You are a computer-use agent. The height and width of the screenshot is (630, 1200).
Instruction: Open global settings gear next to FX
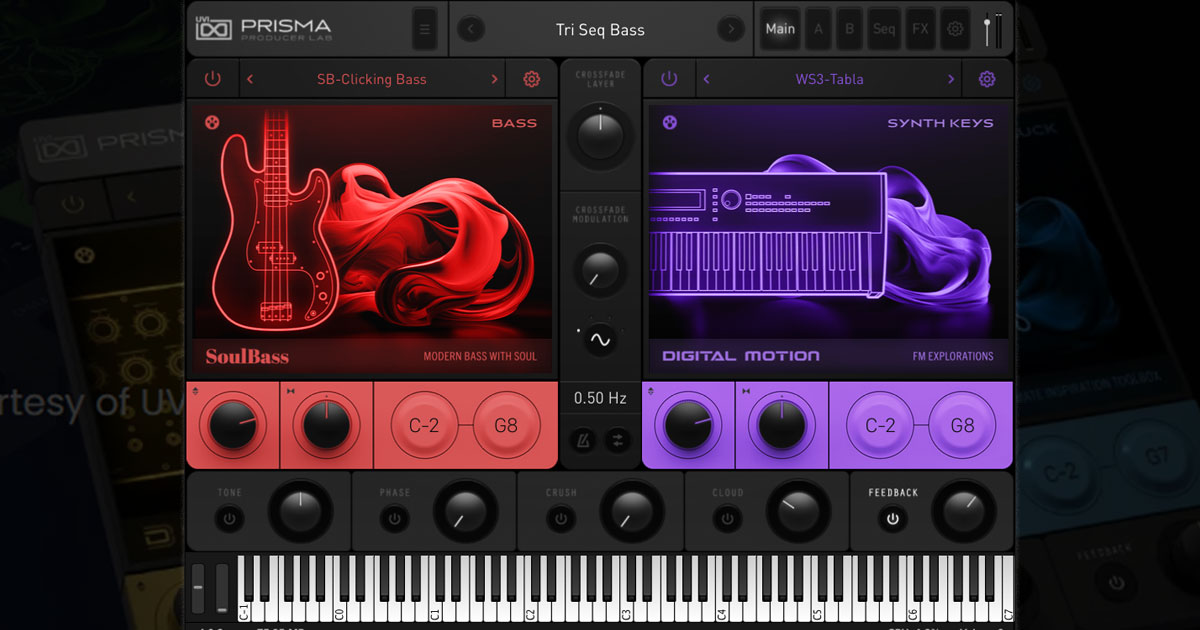coord(955,29)
